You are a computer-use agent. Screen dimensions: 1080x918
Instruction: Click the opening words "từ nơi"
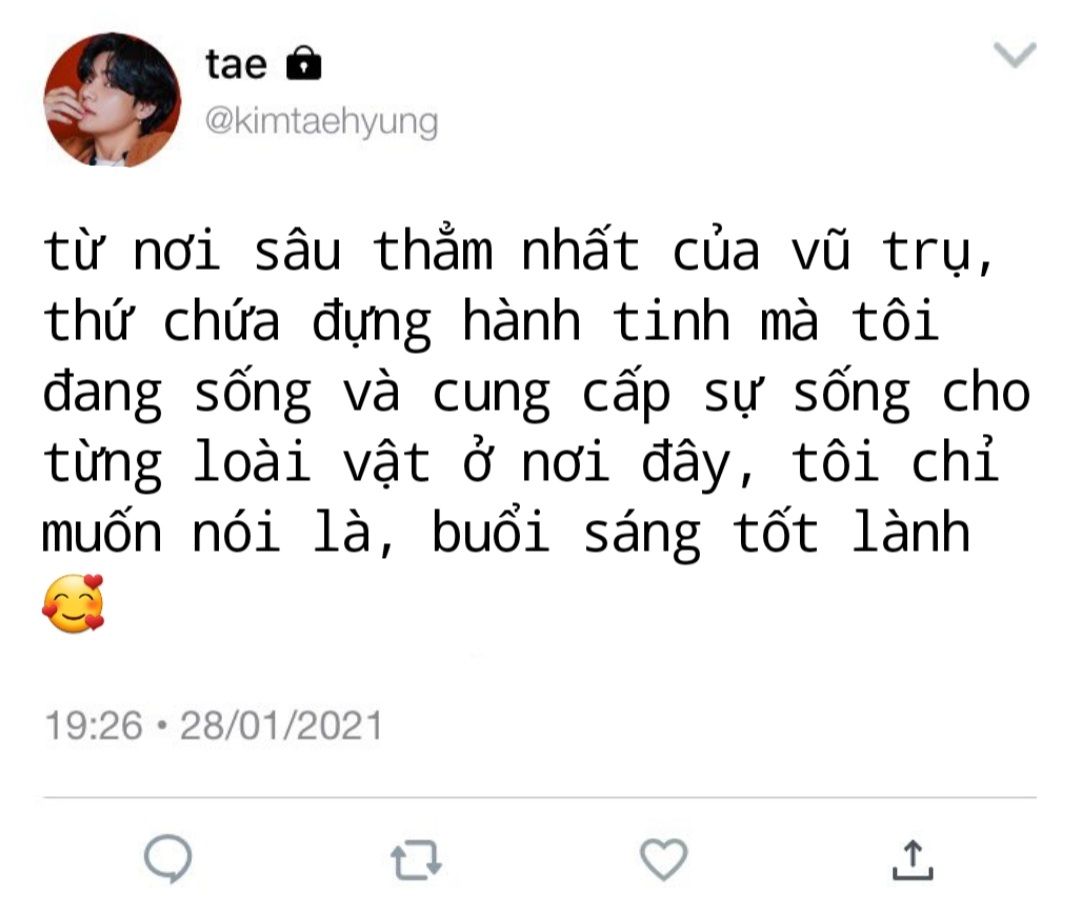tap(132, 251)
